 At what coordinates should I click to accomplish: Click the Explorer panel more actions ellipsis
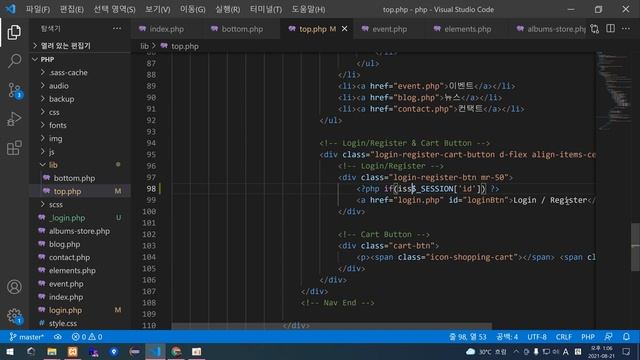117,29
